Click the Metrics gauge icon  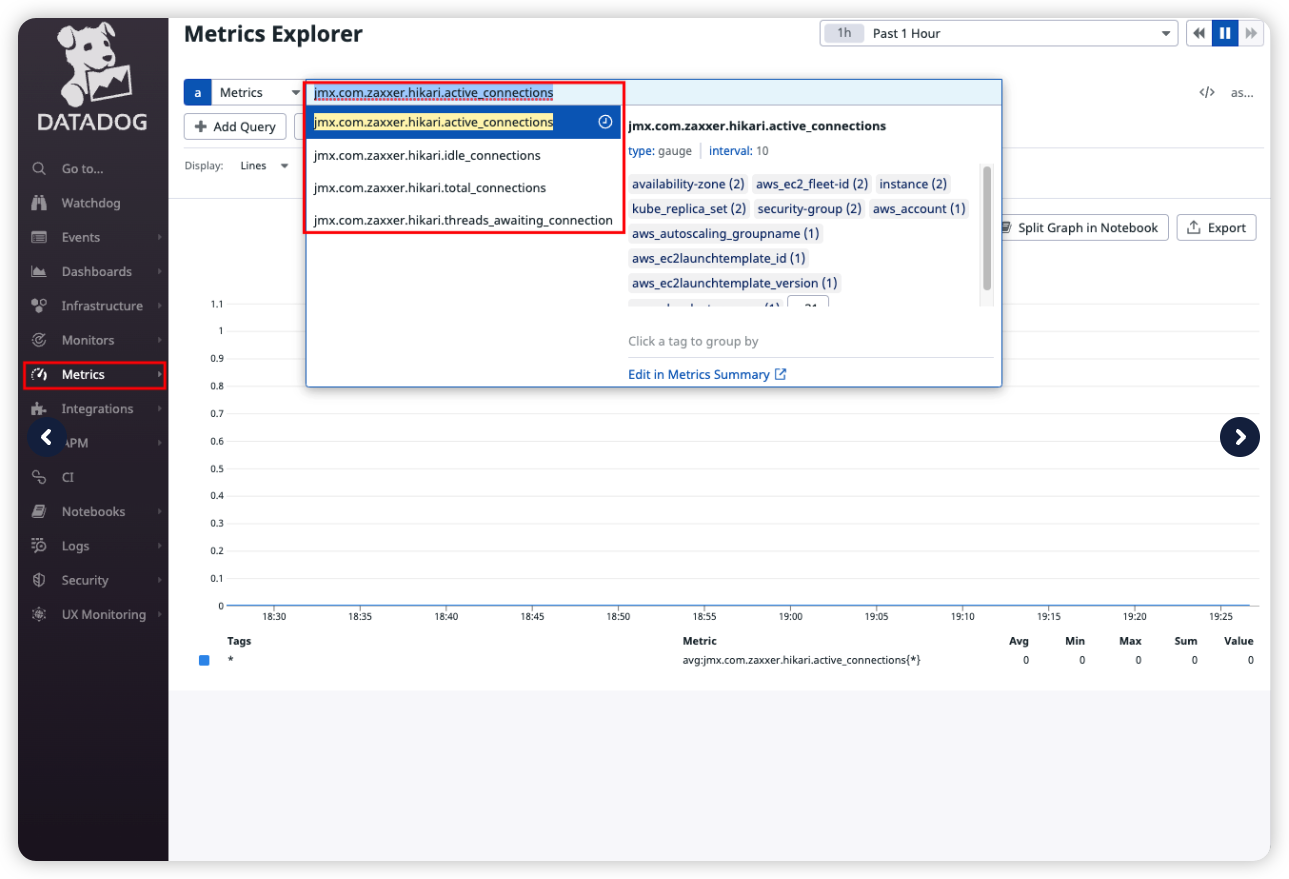click(39, 374)
